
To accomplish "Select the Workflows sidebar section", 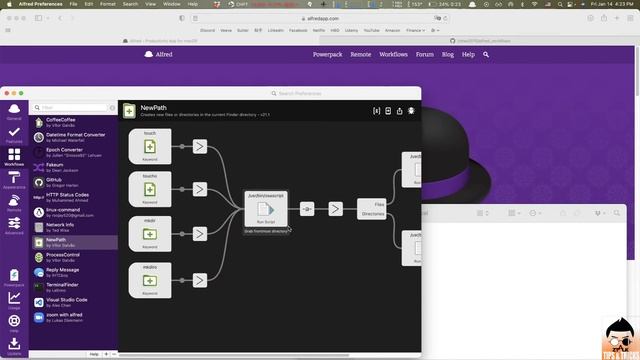I will click(x=14, y=157).
